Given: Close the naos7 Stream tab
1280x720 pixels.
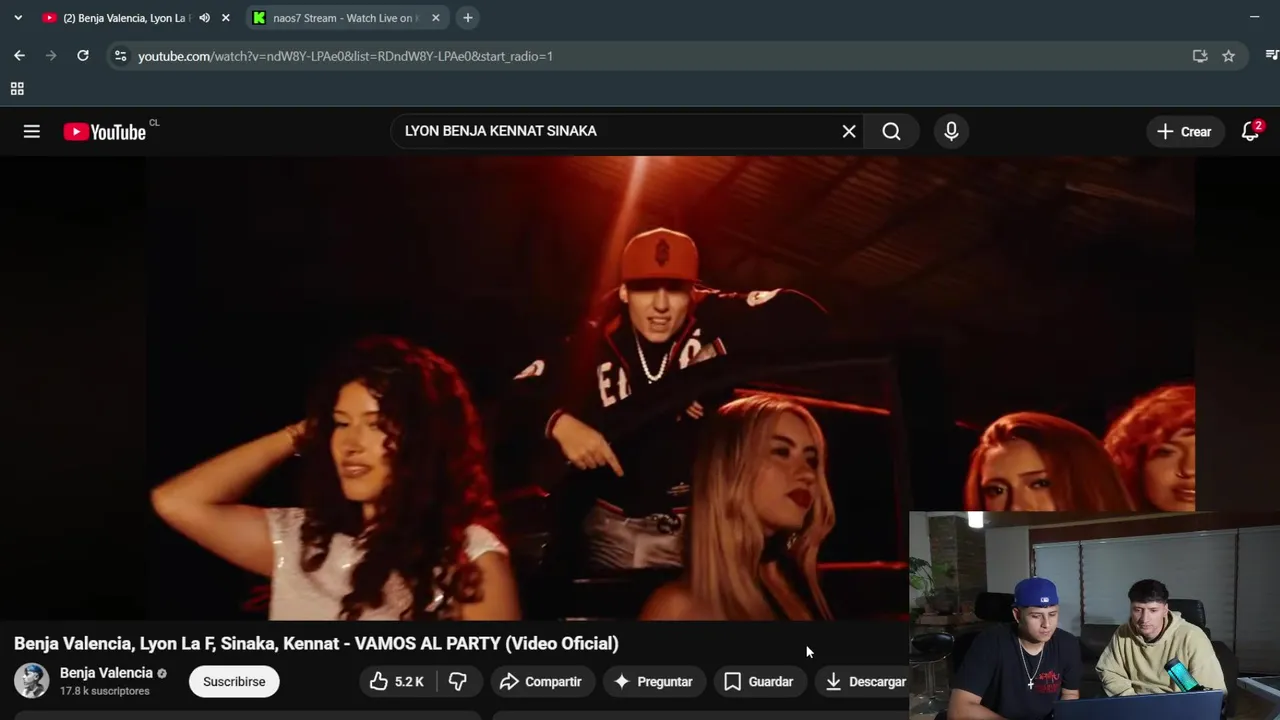Looking at the screenshot, I should (x=435, y=18).
